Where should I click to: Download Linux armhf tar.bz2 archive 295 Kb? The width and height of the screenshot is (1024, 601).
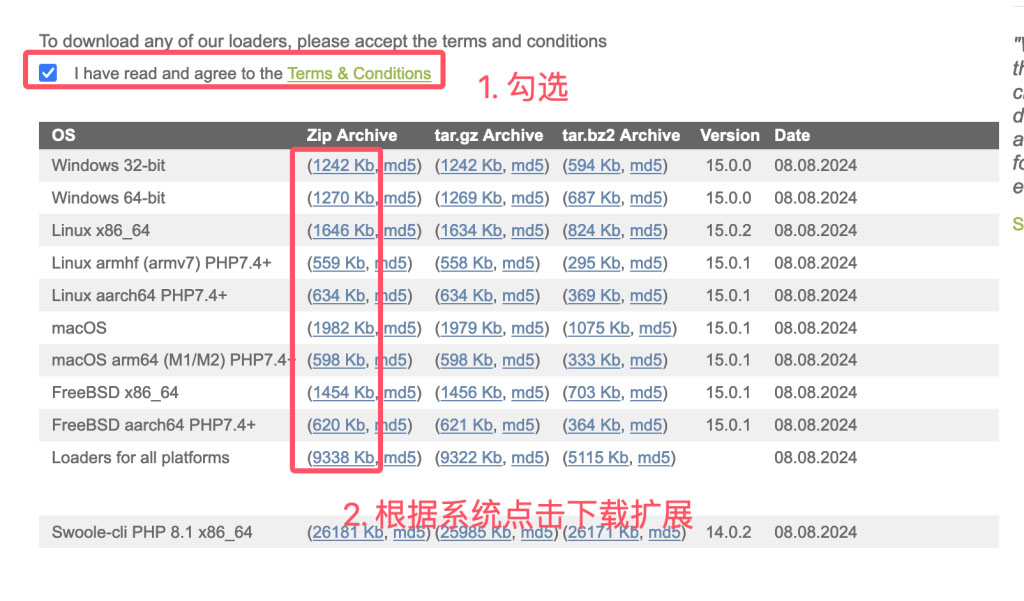tap(594, 263)
